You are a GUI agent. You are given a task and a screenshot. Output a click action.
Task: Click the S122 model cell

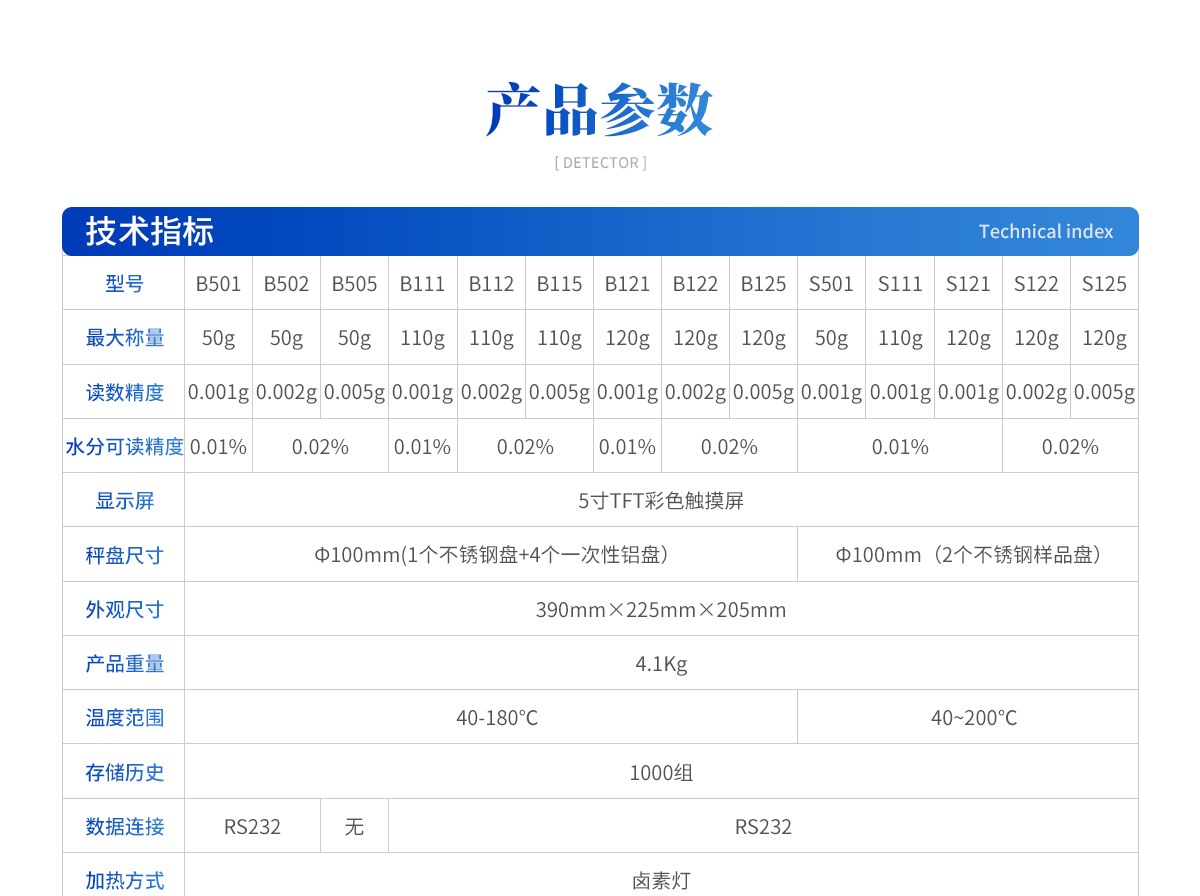click(1036, 284)
